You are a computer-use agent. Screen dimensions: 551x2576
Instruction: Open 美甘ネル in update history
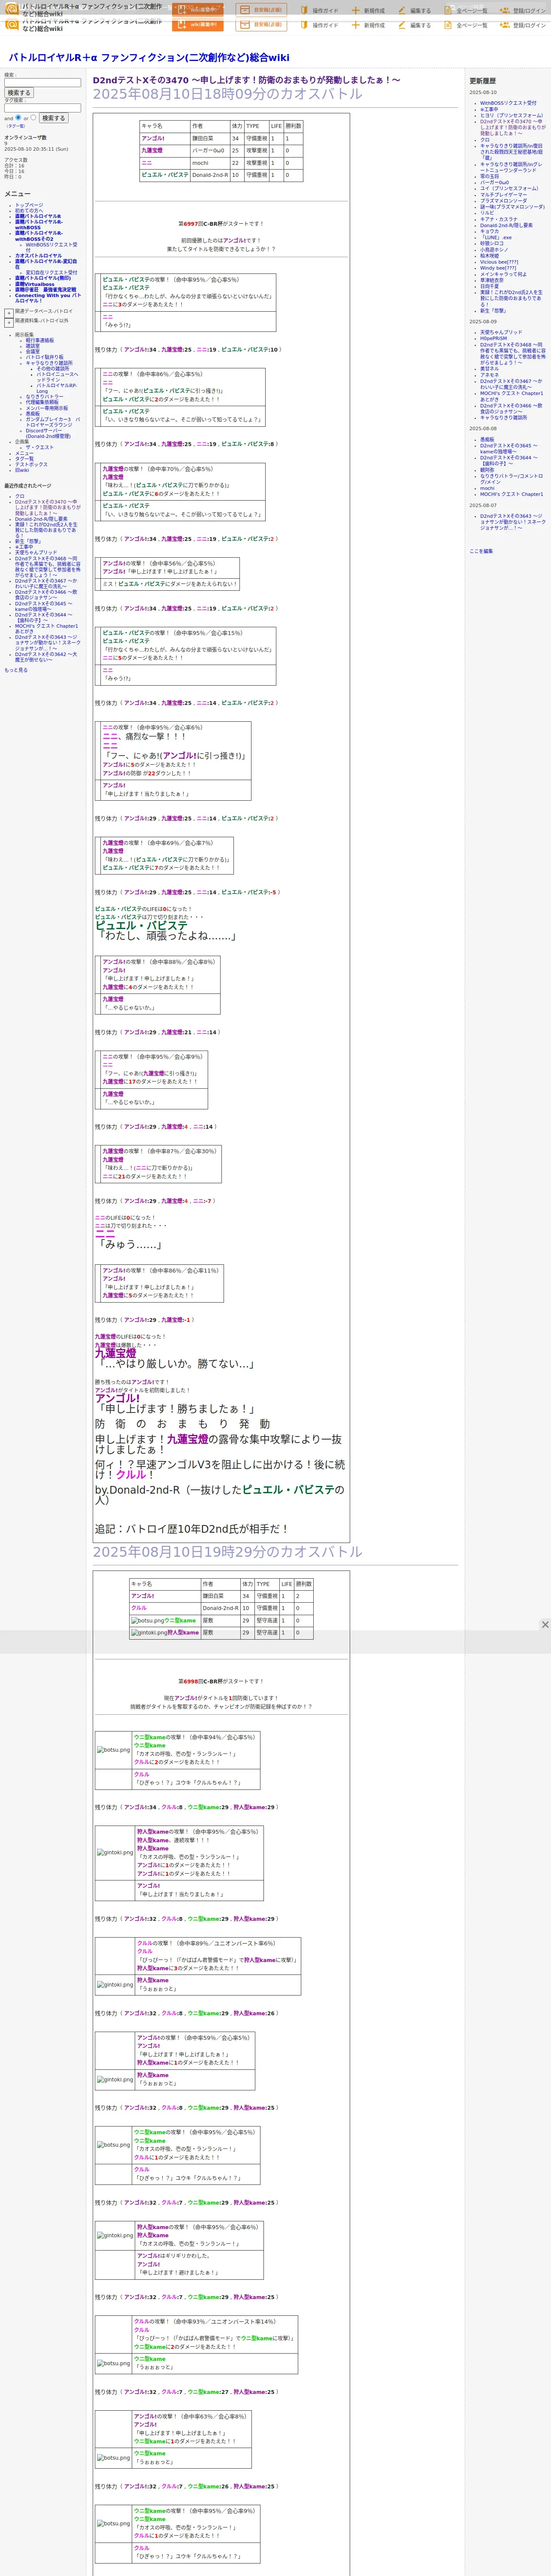pos(489,369)
